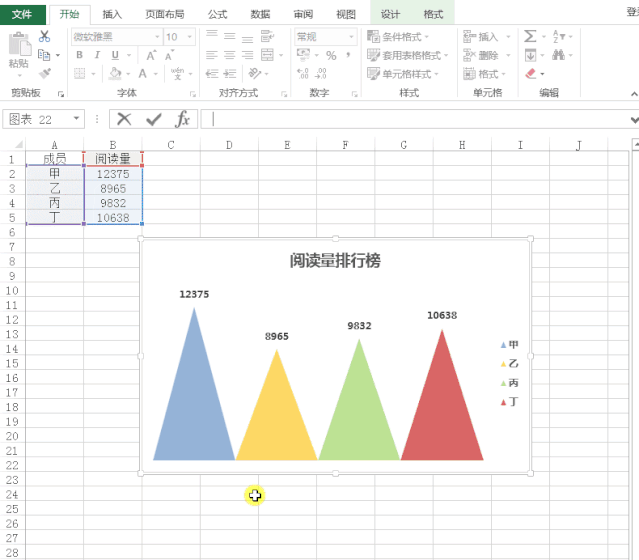Apply comma style
Viewport: 639px width, 560px height.
[348, 55]
